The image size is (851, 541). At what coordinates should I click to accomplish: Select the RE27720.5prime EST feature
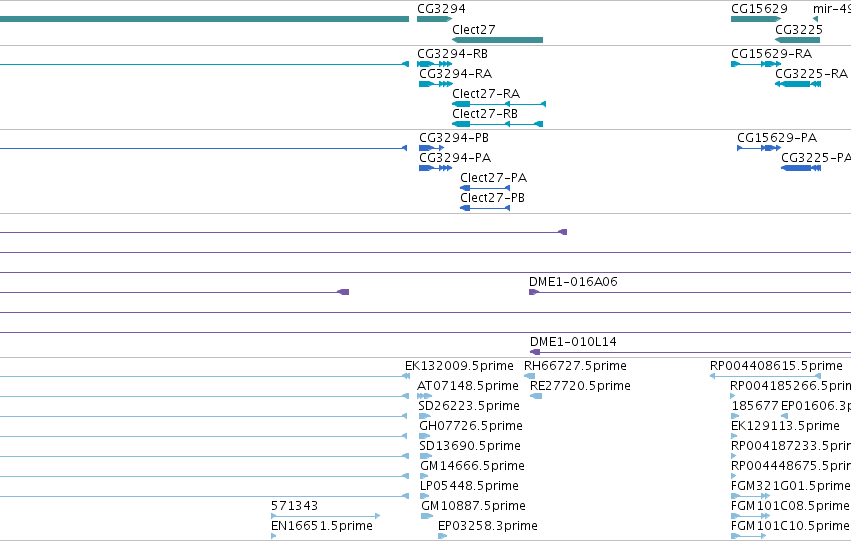click(536, 396)
